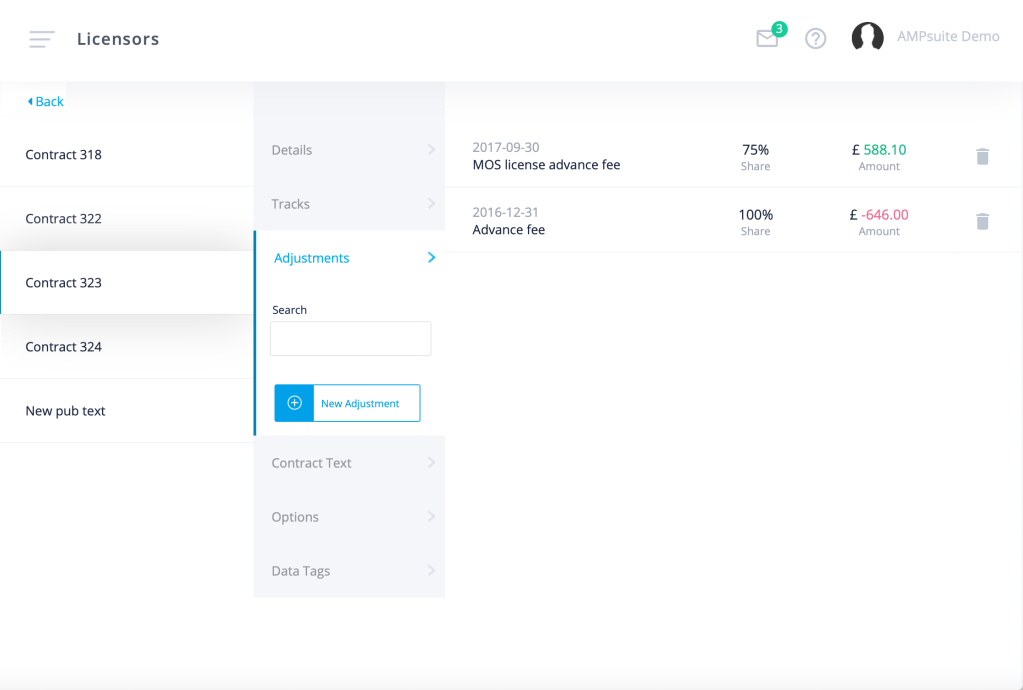The width and height of the screenshot is (1023, 690).
Task: Expand the Details section chevron
Action: click(x=431, y=149)
